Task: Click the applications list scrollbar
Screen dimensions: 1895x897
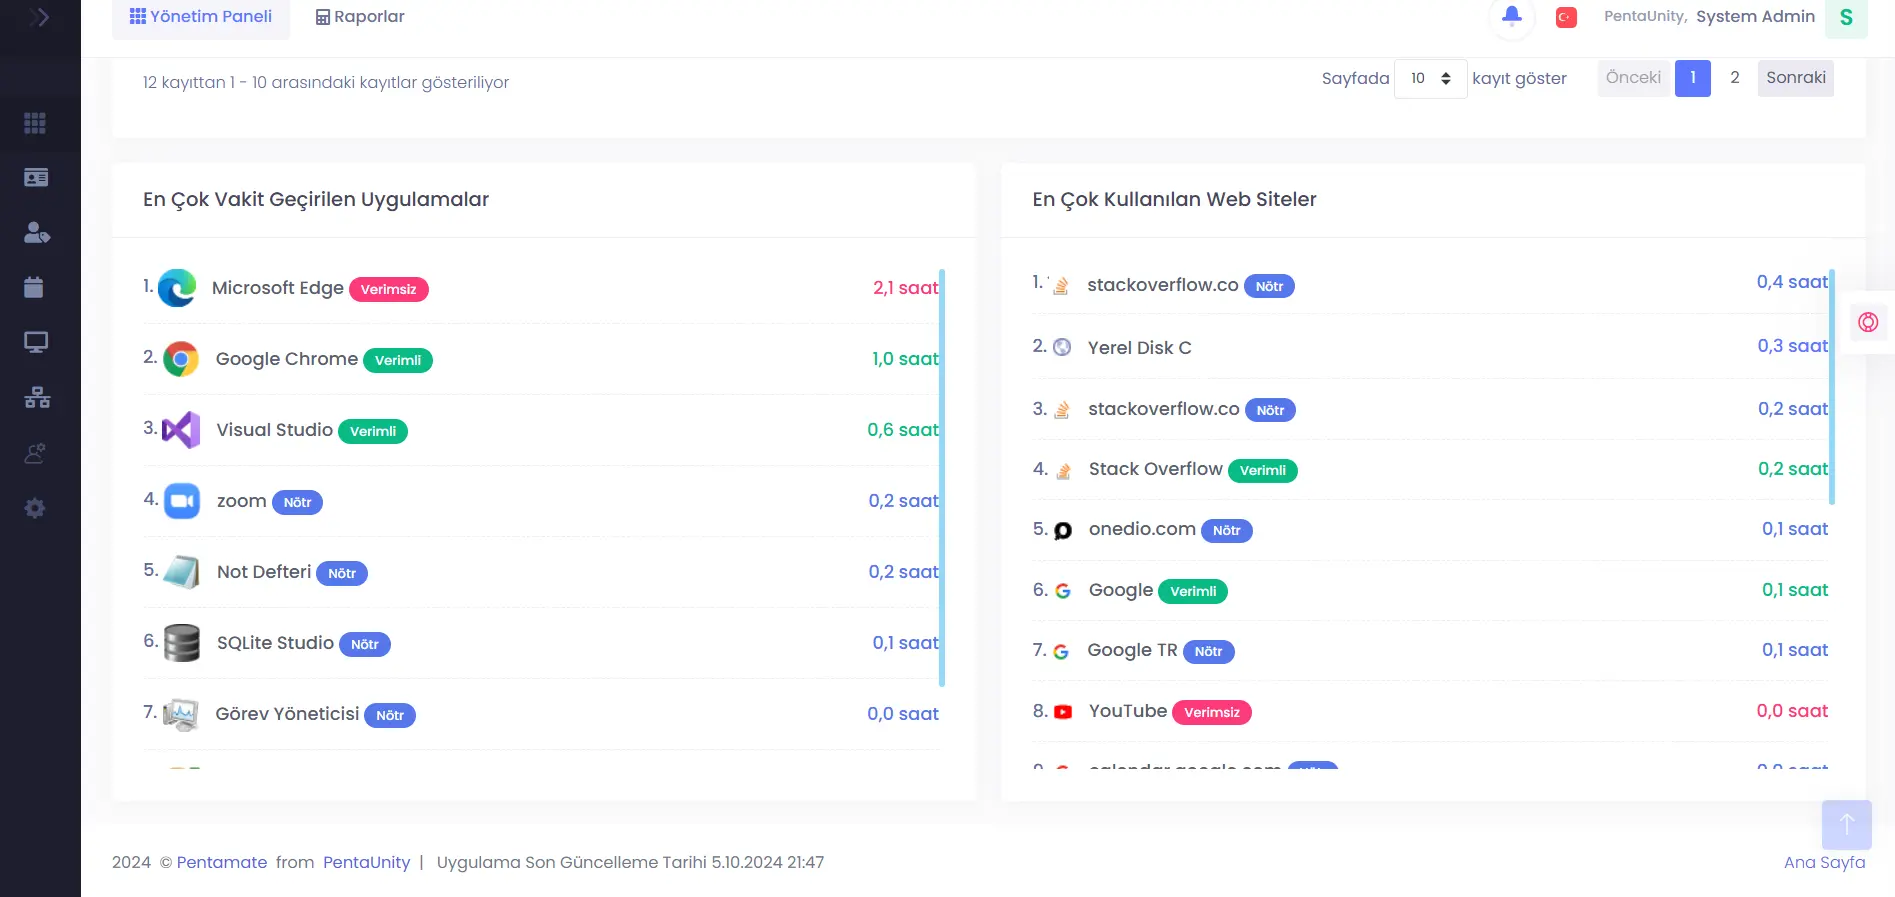Action: (942, 477)
